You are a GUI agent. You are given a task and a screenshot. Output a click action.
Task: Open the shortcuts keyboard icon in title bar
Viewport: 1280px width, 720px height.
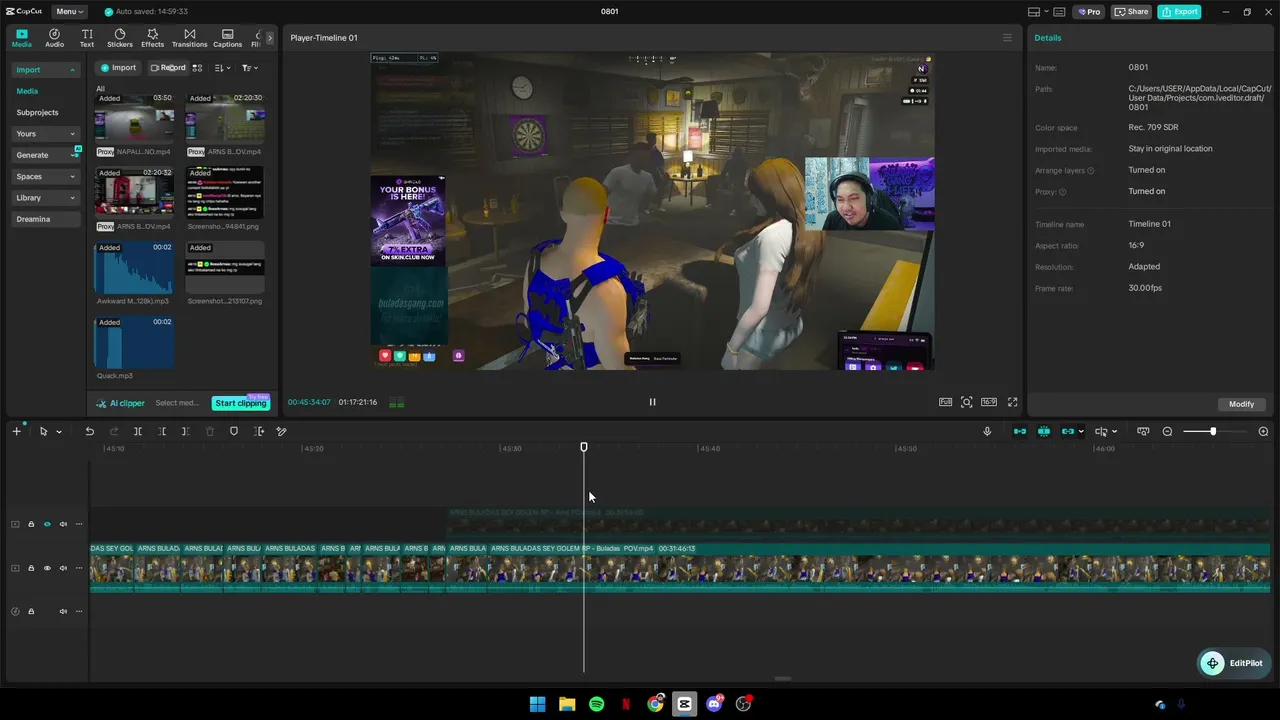coord(1060,12)
